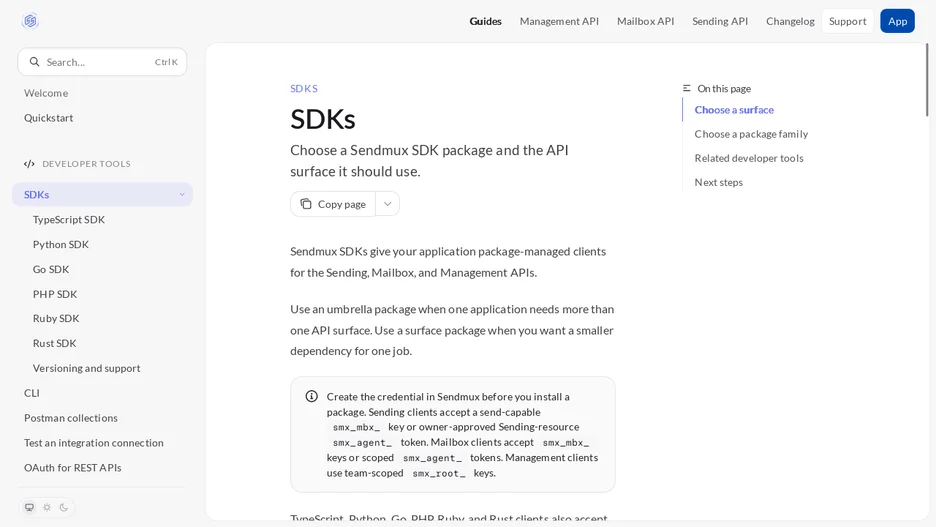Collapse the SDKs sidebar section chevron
This screenshot has height=527, width=936.
pyautogui.click(x=182, y=195)
